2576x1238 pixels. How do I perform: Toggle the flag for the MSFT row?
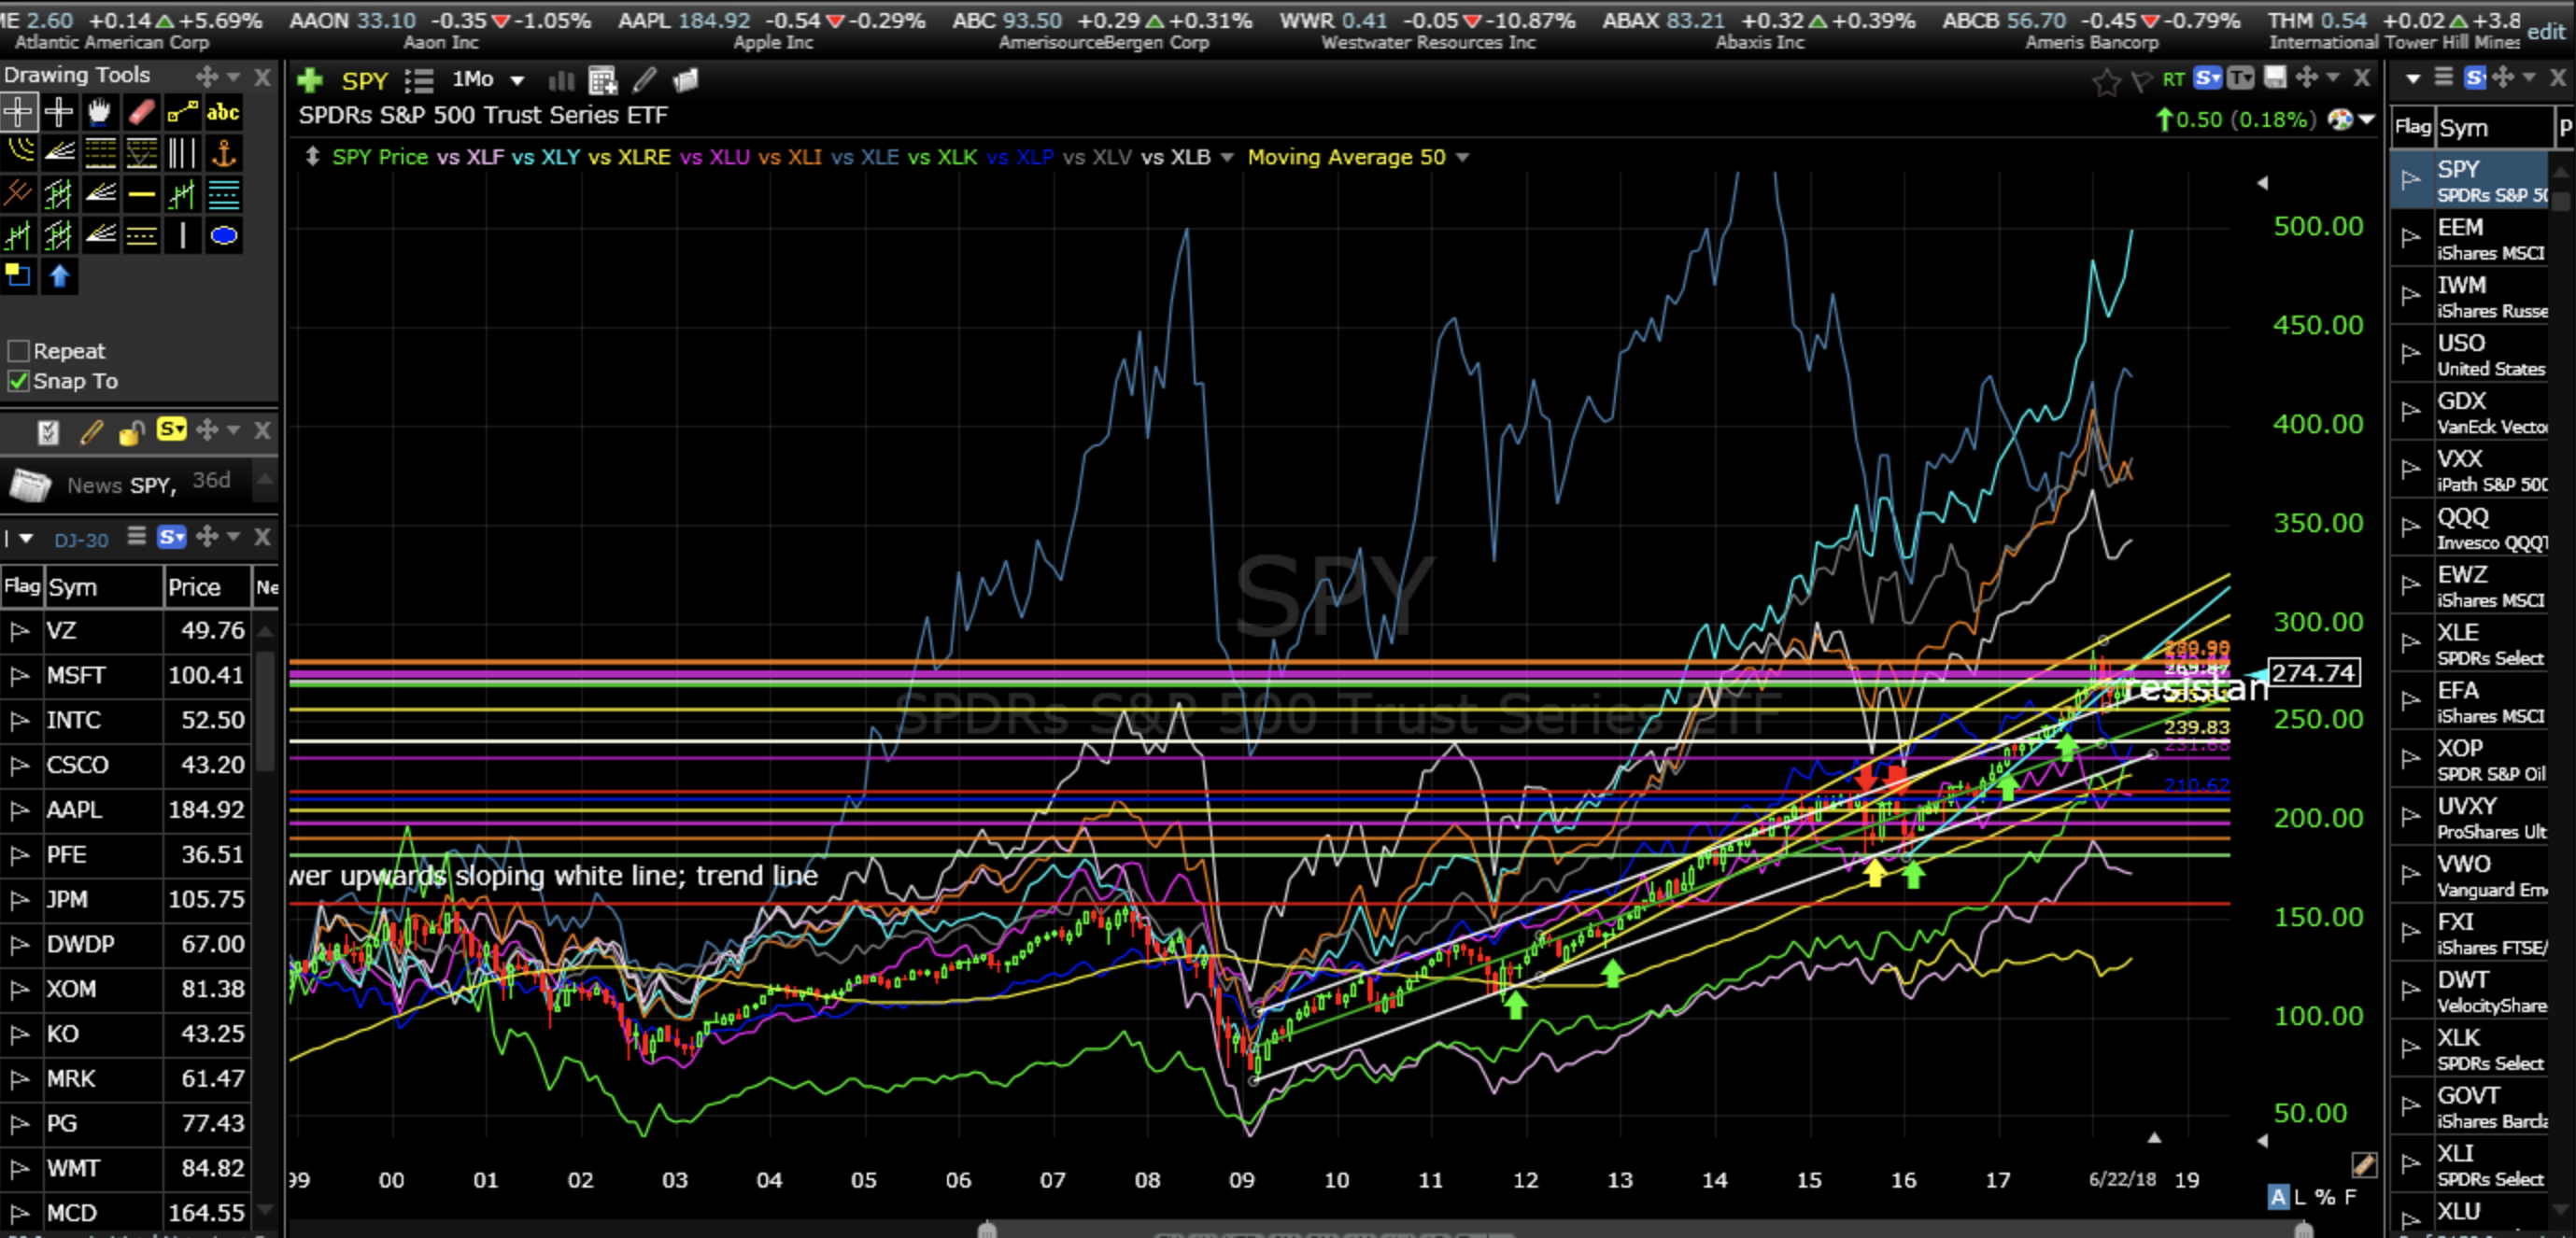coord(19,676)
